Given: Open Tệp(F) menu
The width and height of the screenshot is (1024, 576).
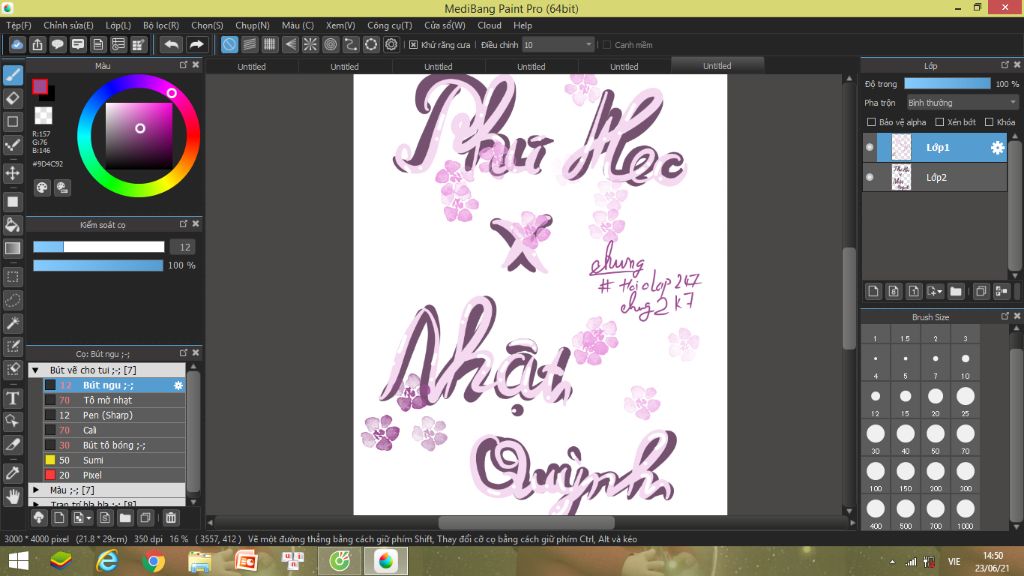Looking at the screenshot, I should tap(19, 25).
